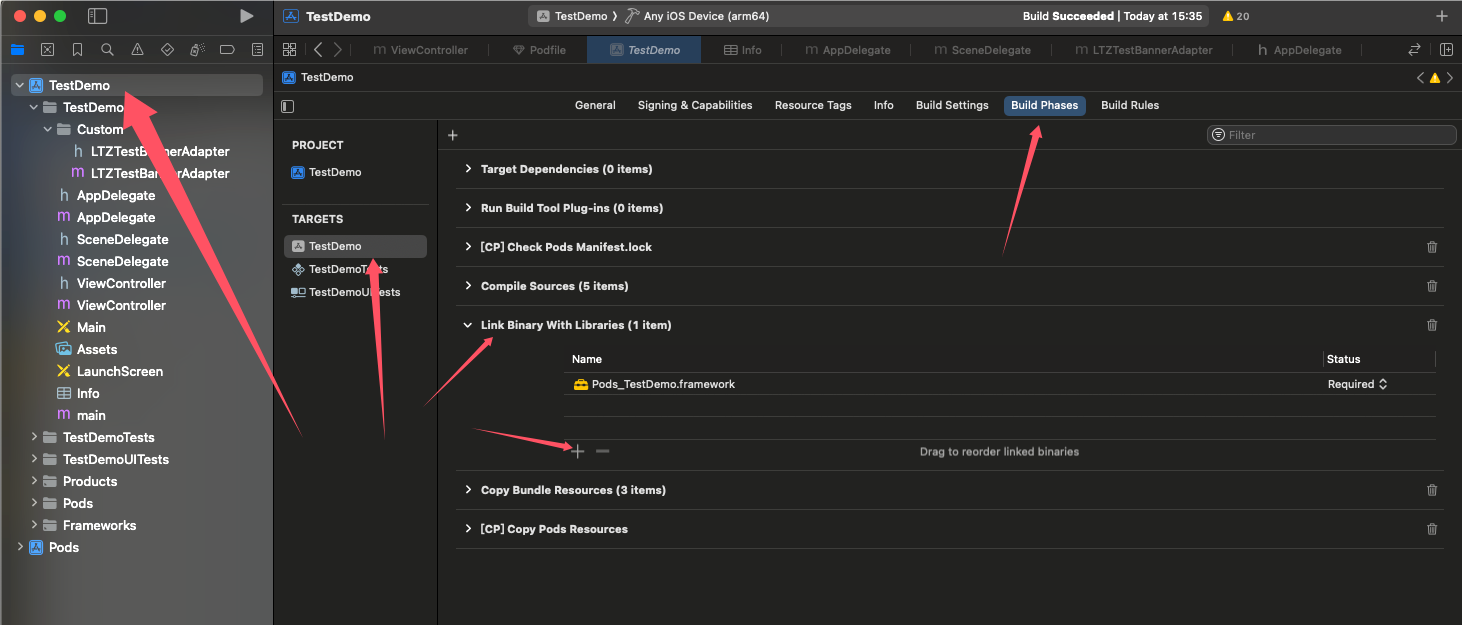Delete the Compile Sources phase

coord(1432,286)
